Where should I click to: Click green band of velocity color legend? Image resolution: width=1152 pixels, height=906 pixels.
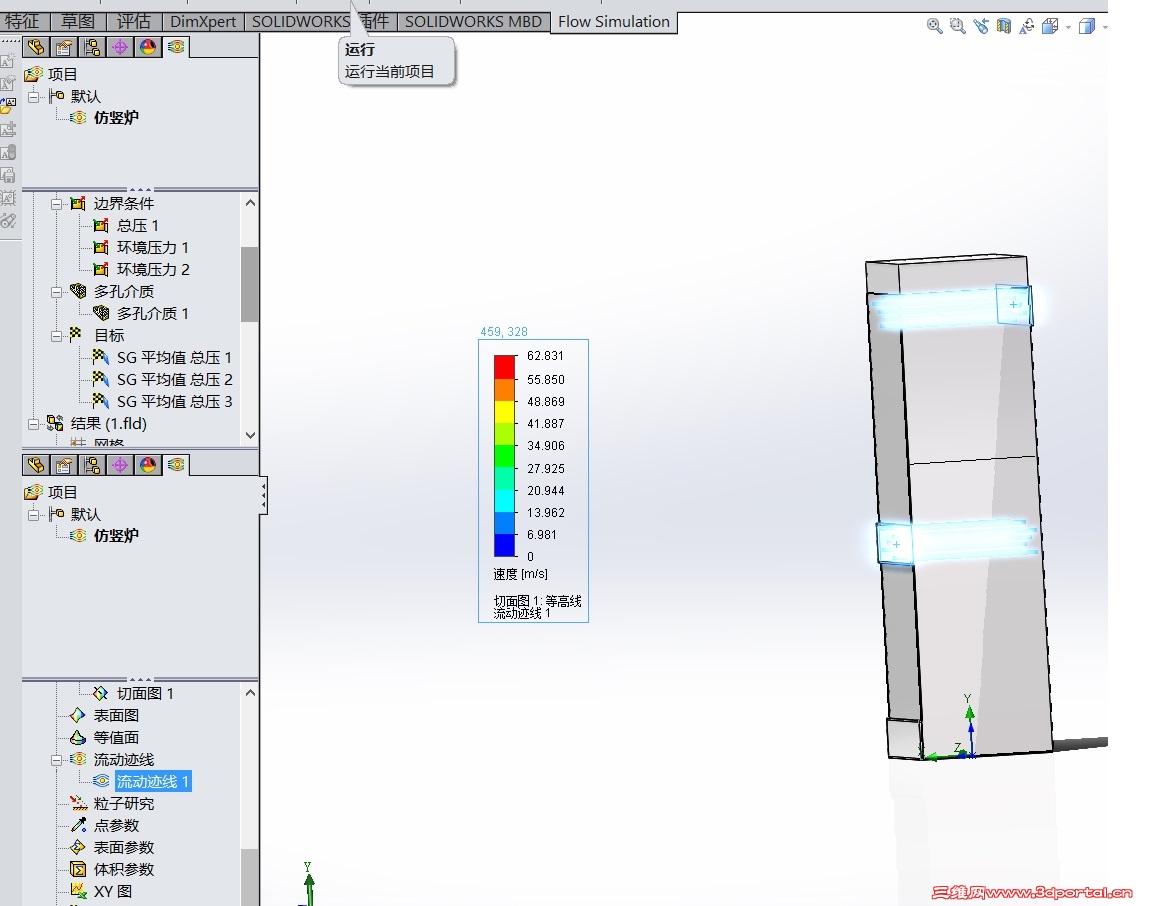tap(505, 456)
